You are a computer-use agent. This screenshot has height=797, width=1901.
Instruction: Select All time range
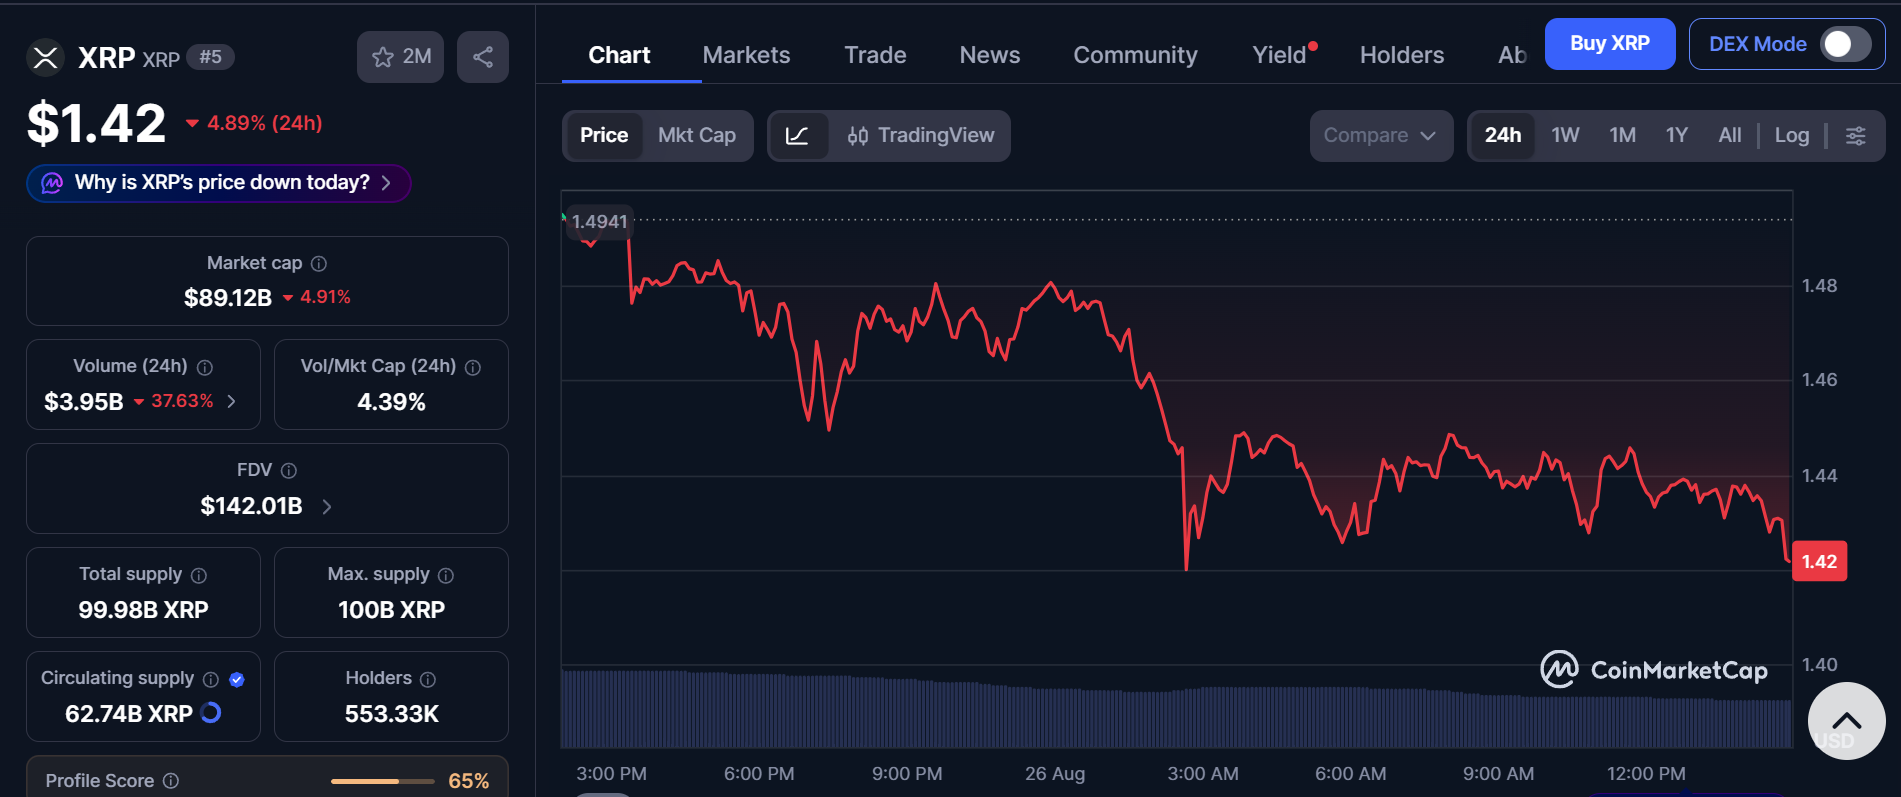[1730, 136]
